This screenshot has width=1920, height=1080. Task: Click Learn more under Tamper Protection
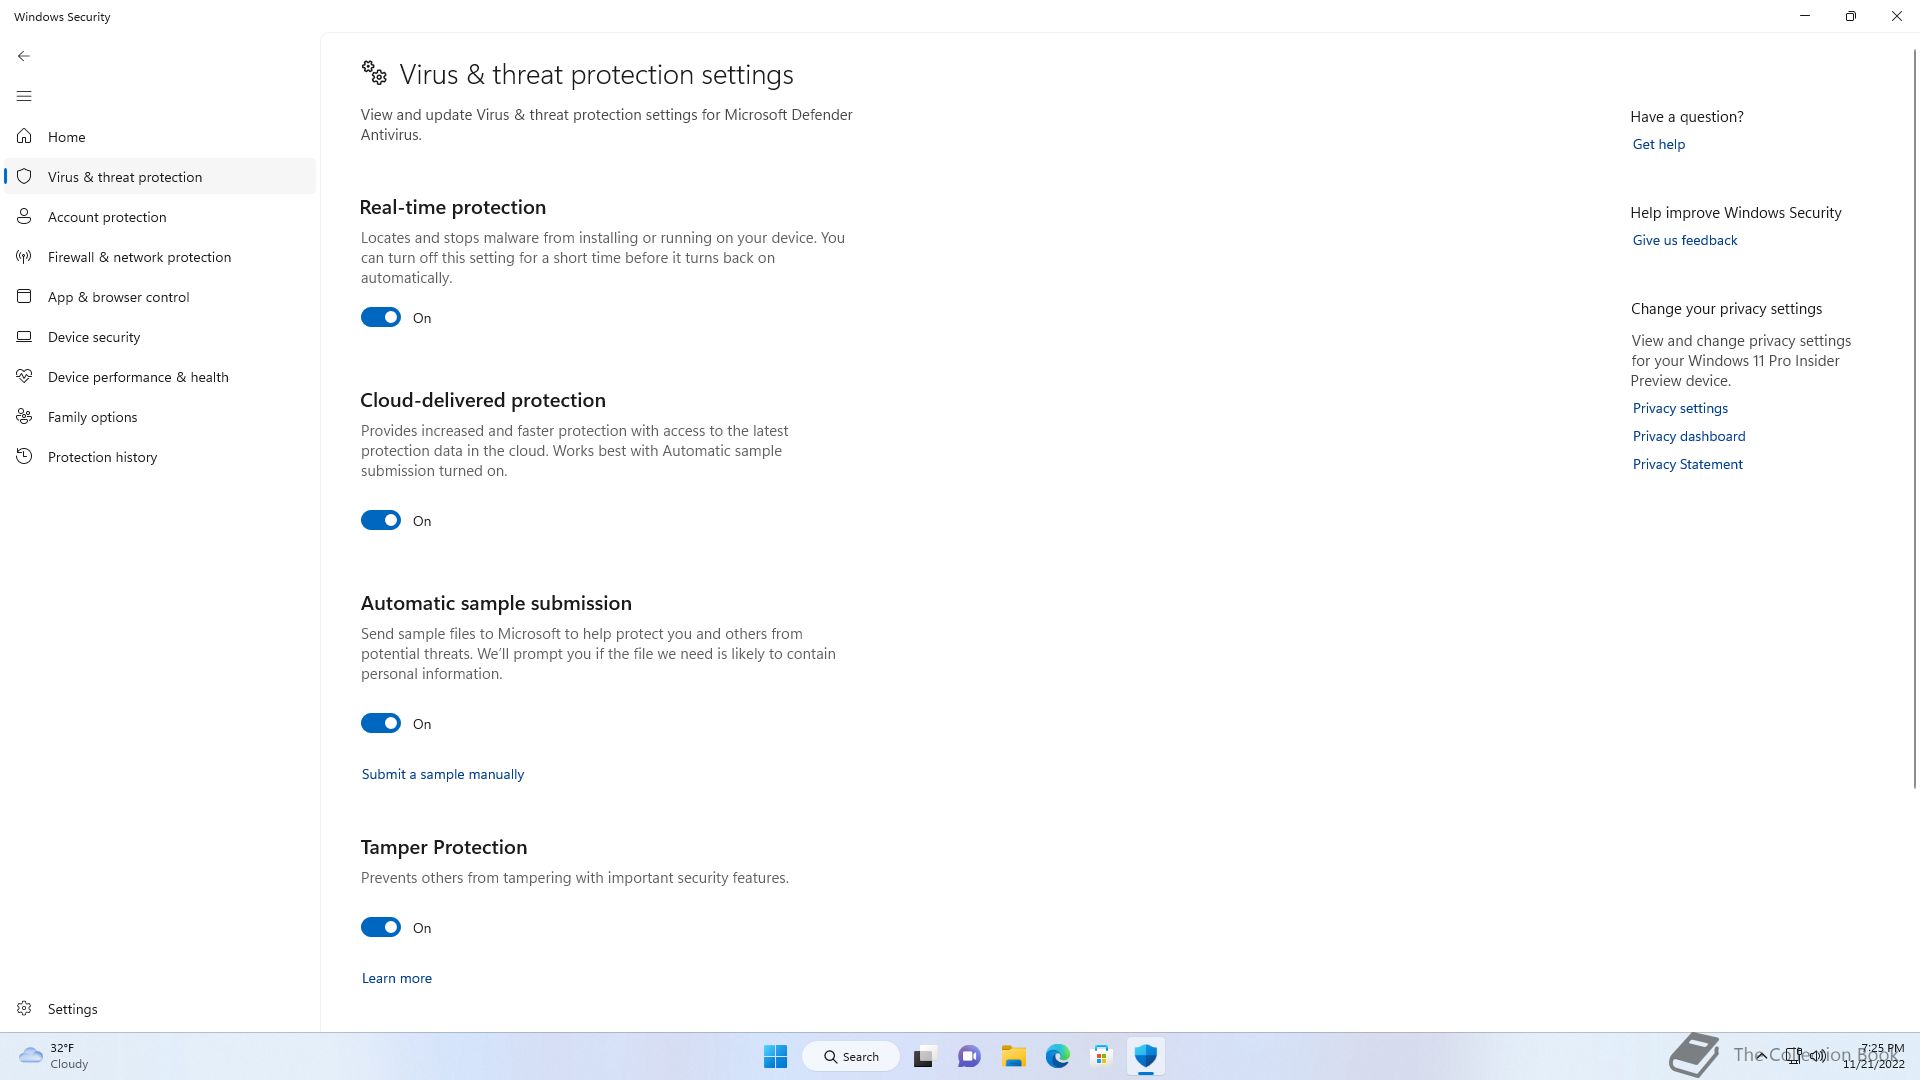(x=397, y=978)
